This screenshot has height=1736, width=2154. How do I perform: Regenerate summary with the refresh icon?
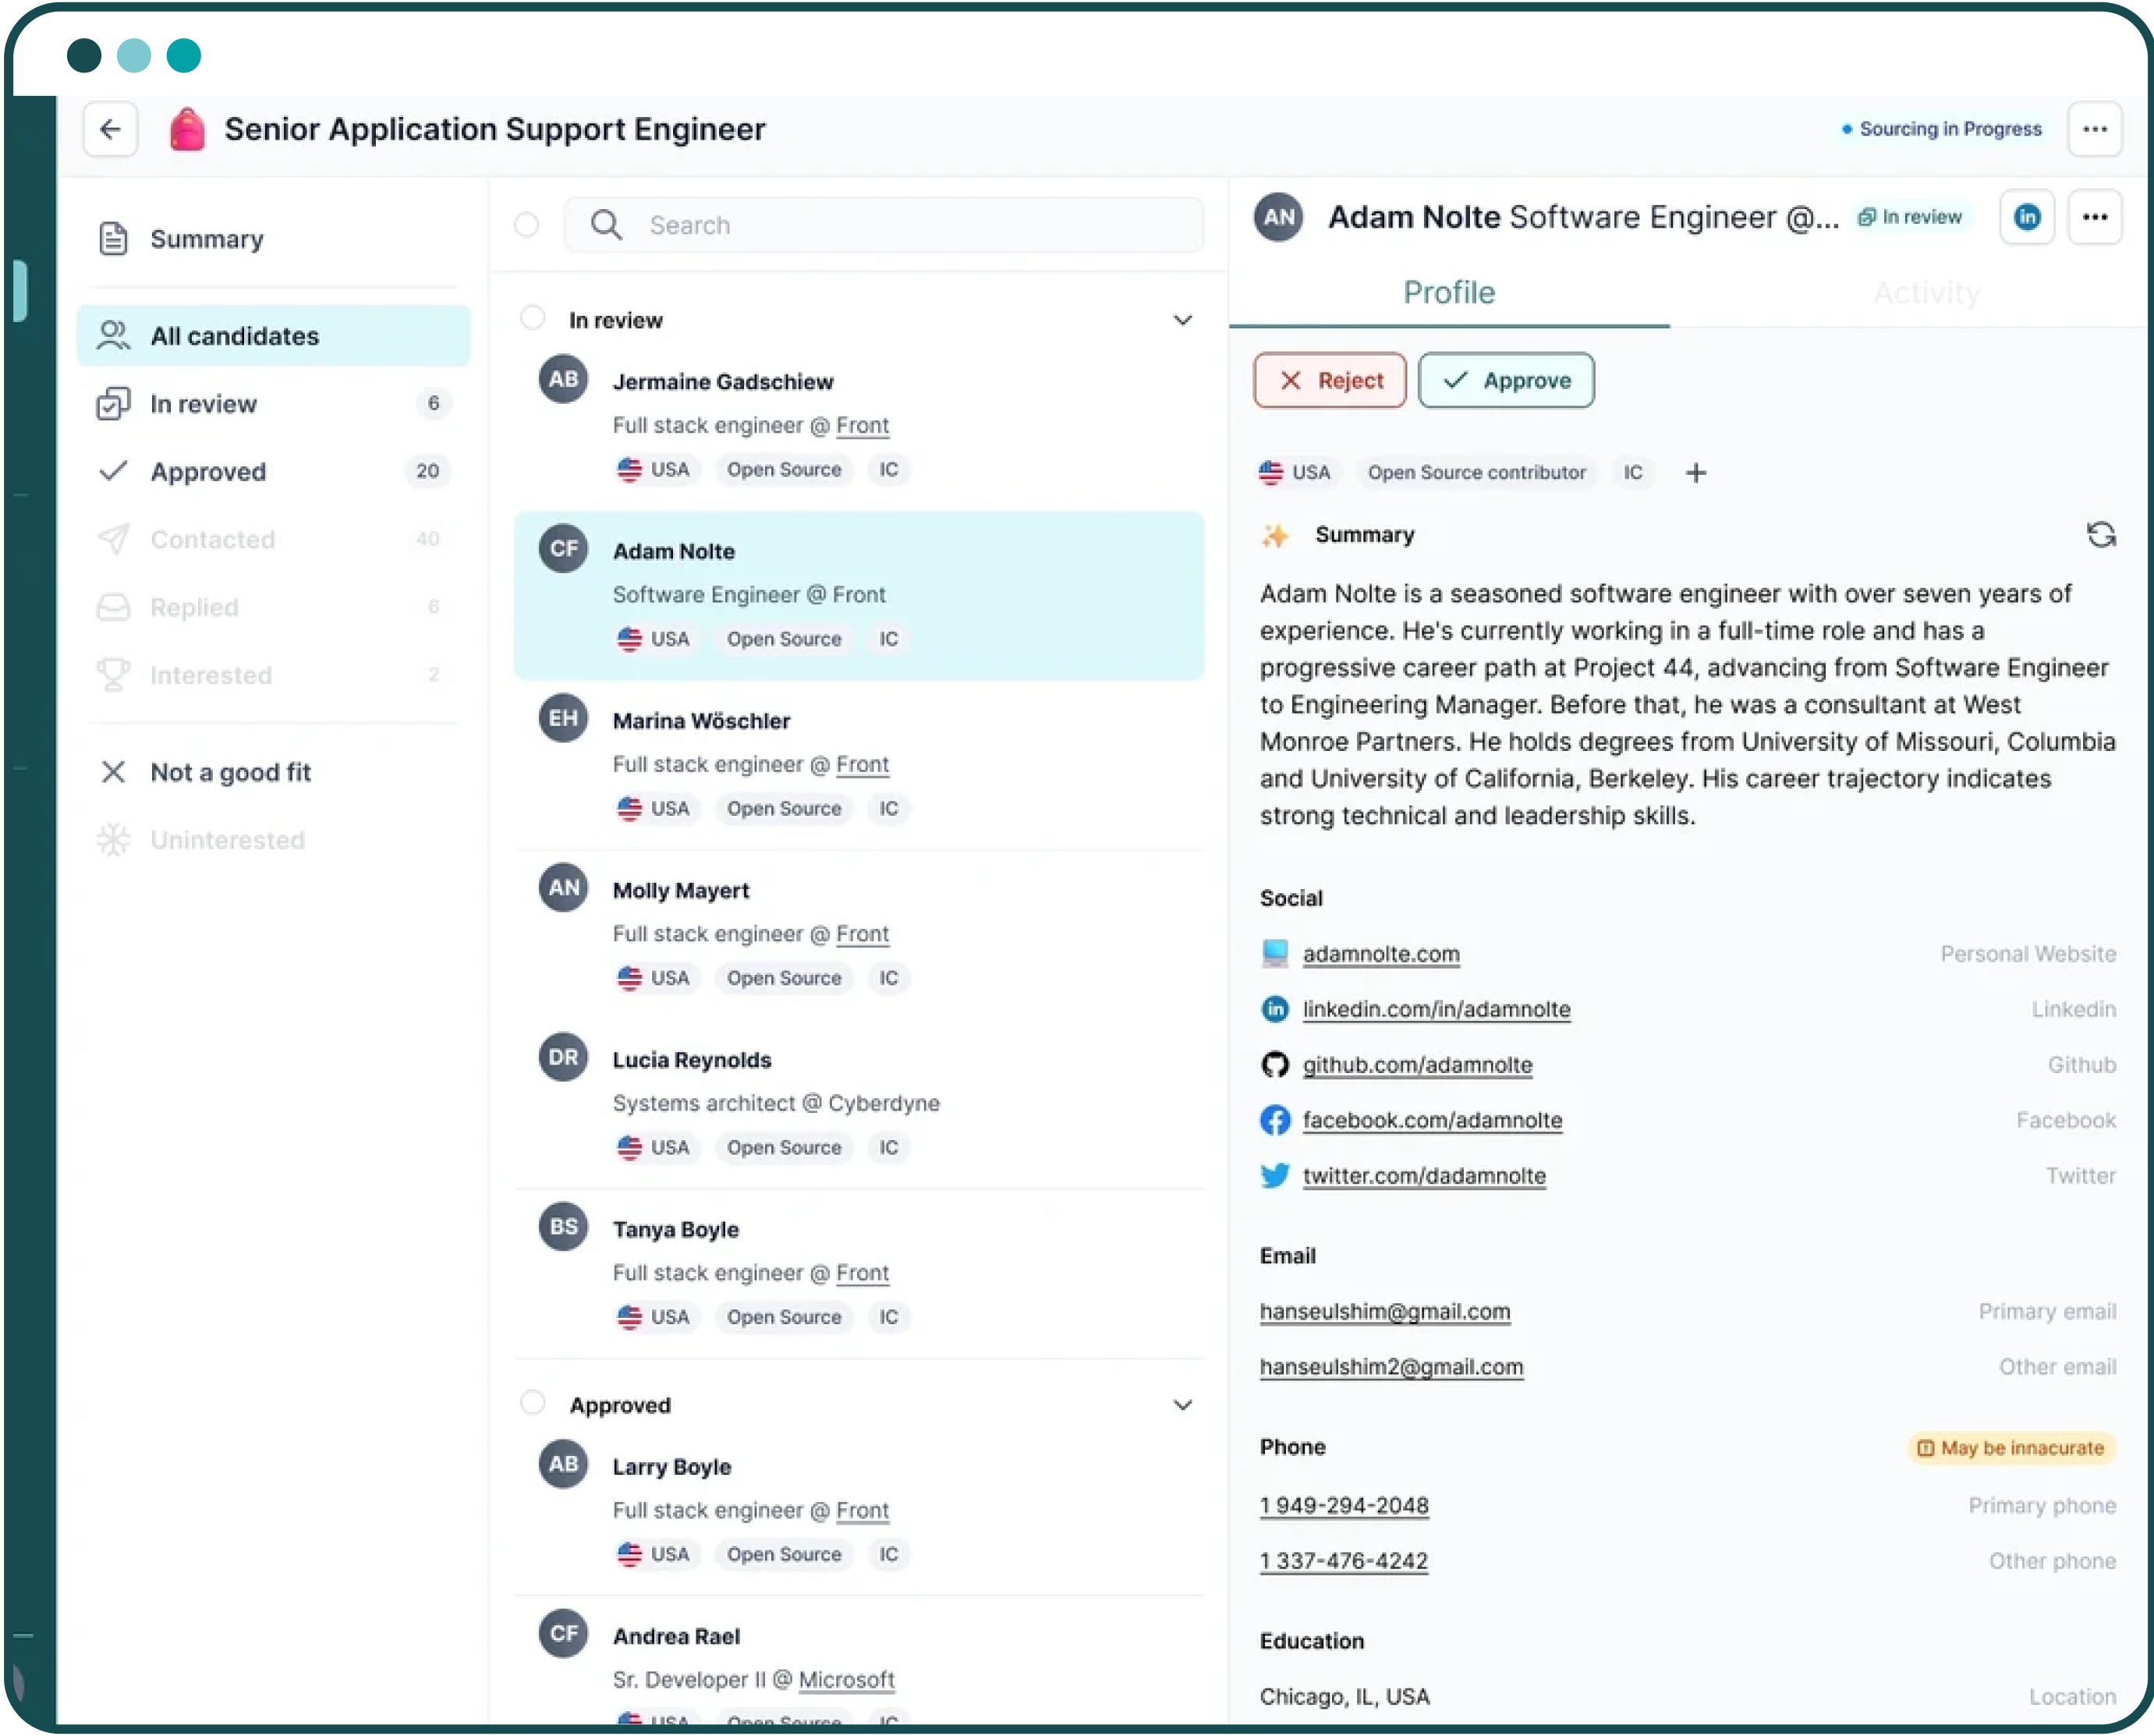(2100, 535)
